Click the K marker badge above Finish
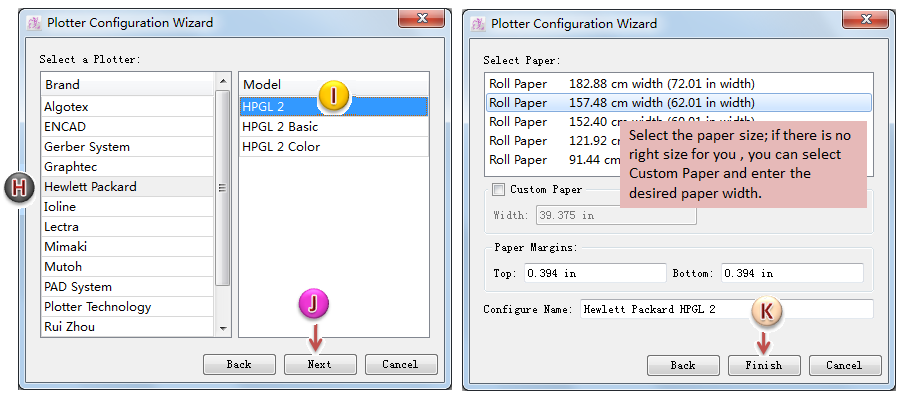Image resolution: width=899 pixels, height=395 pixels. (766, 312)
